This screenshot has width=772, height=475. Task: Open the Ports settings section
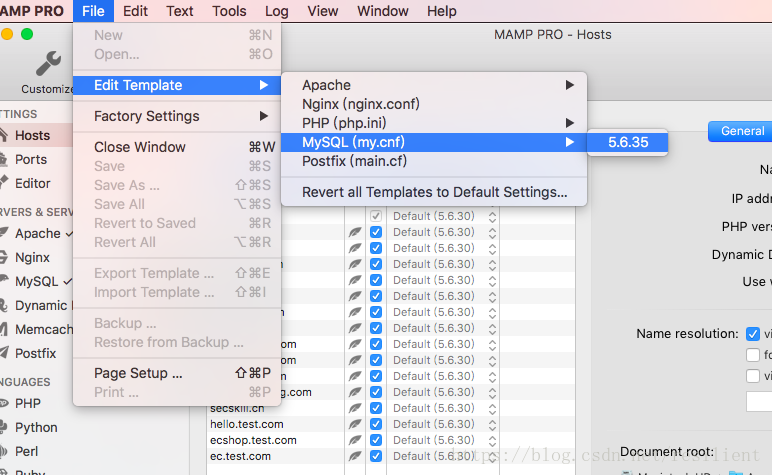pos(31,159)
